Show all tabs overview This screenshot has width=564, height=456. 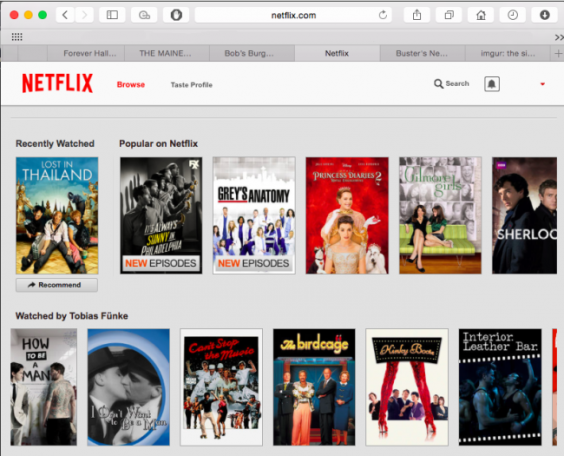449,15
